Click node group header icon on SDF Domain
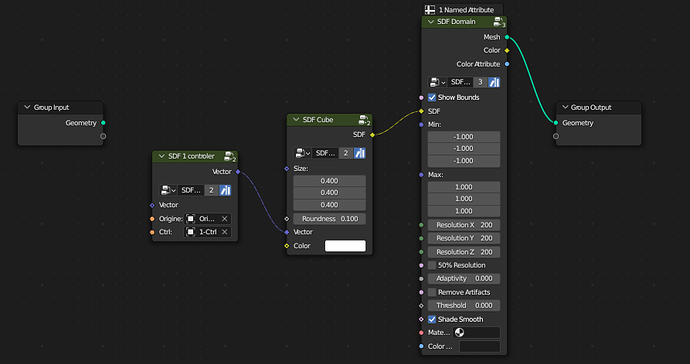This screenshot has height=364, width=690. pos(499,22)
